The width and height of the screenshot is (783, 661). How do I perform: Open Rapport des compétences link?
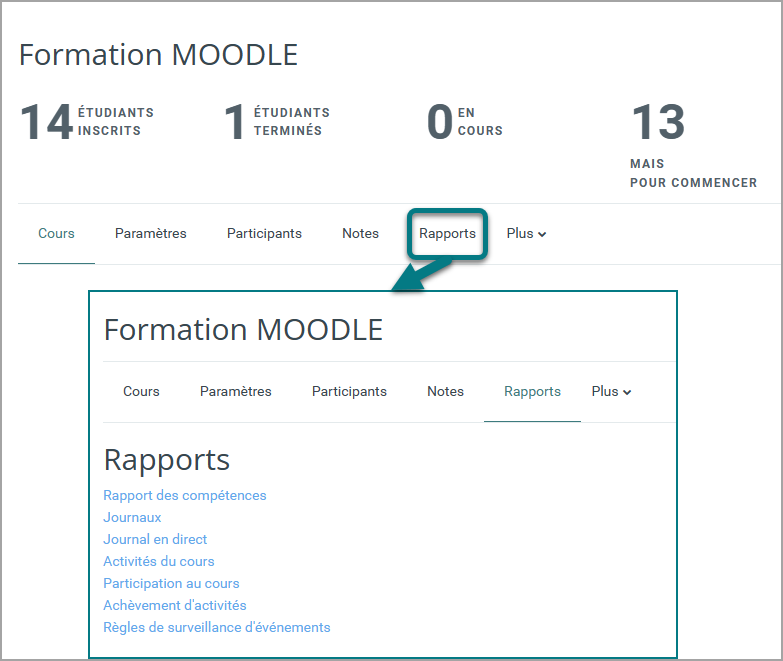coord(185,495)
